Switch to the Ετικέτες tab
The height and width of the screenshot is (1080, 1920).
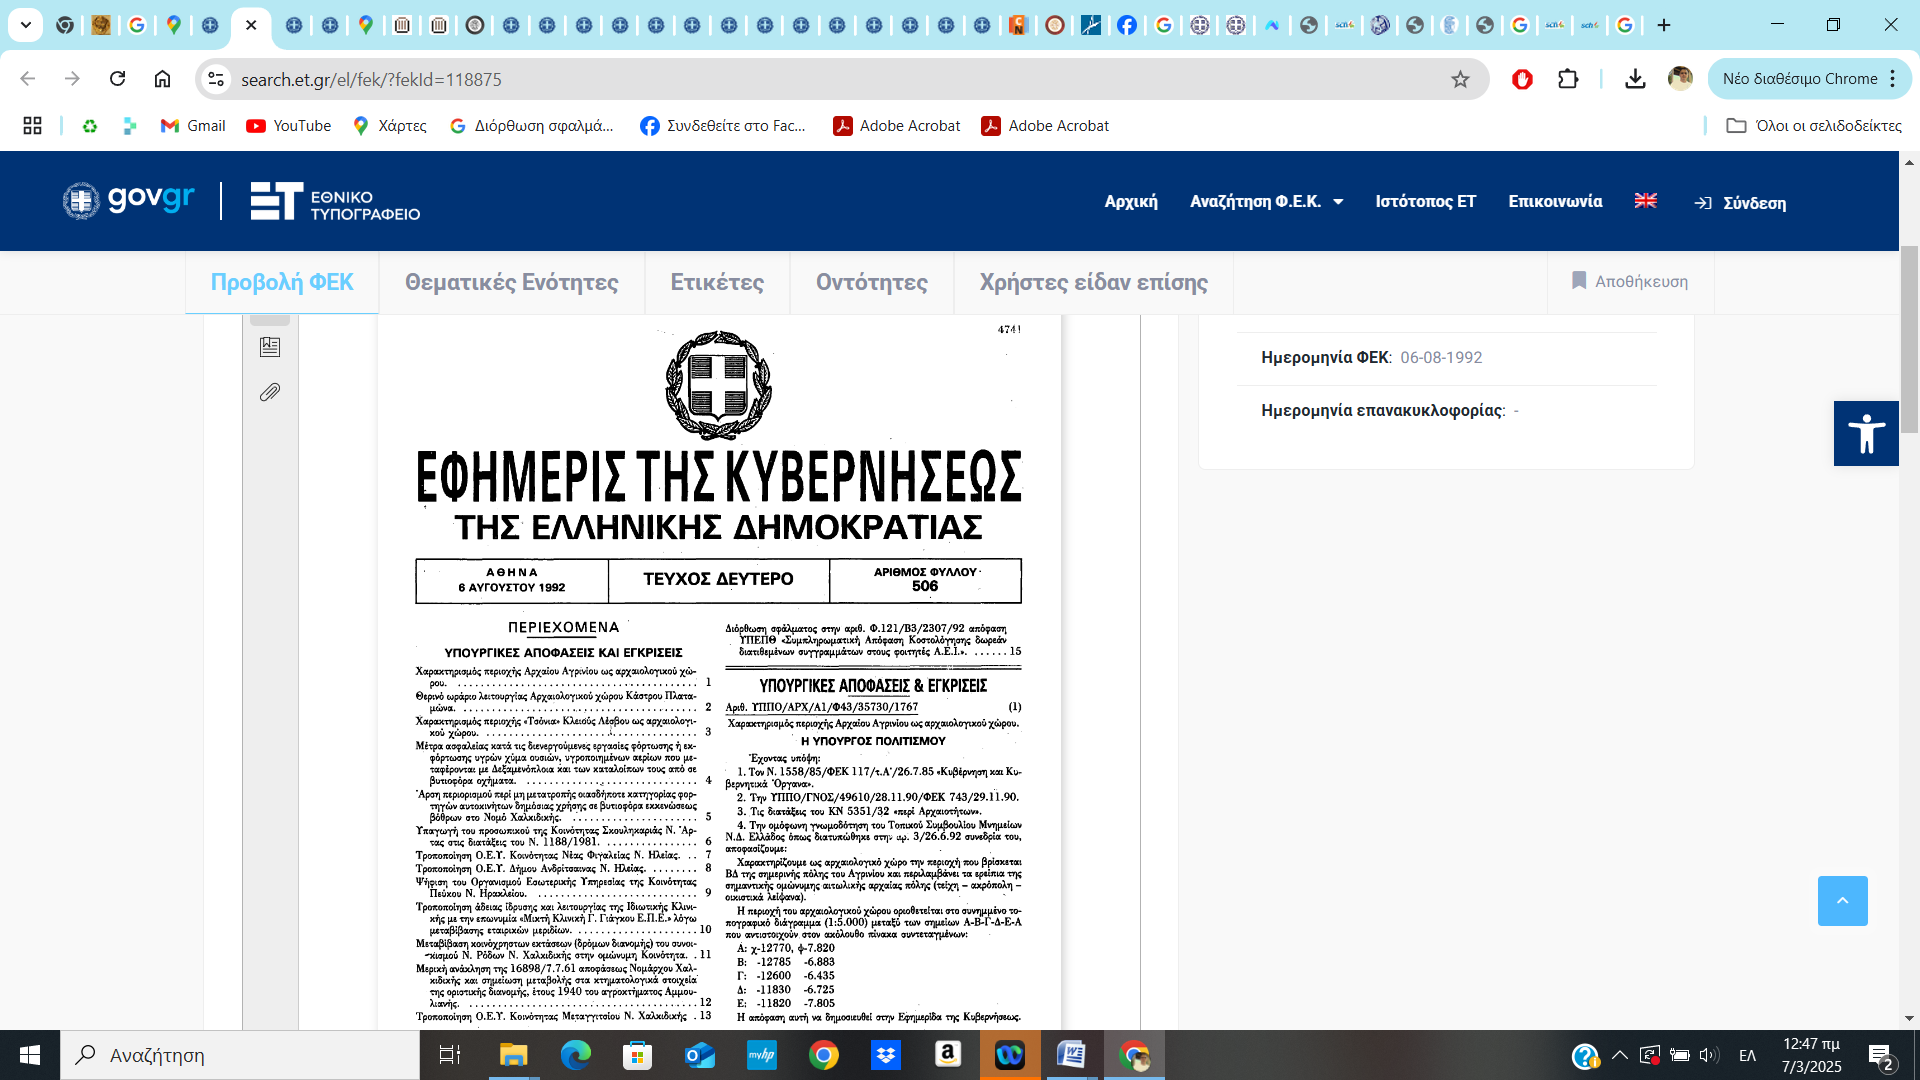(x=716, y=283)
